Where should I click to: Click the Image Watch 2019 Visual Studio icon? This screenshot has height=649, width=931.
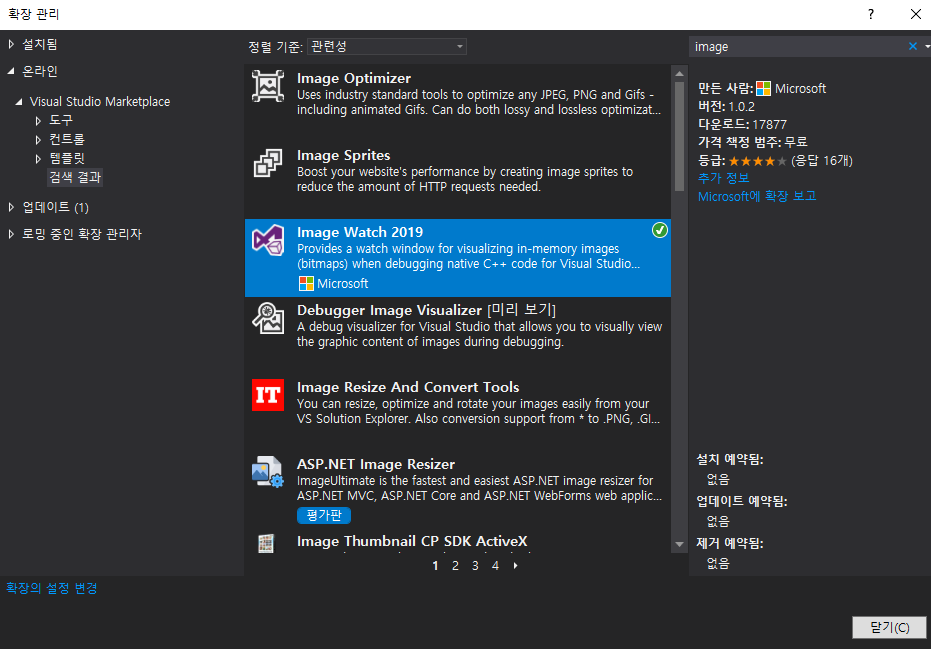click(x=268, y=240)
